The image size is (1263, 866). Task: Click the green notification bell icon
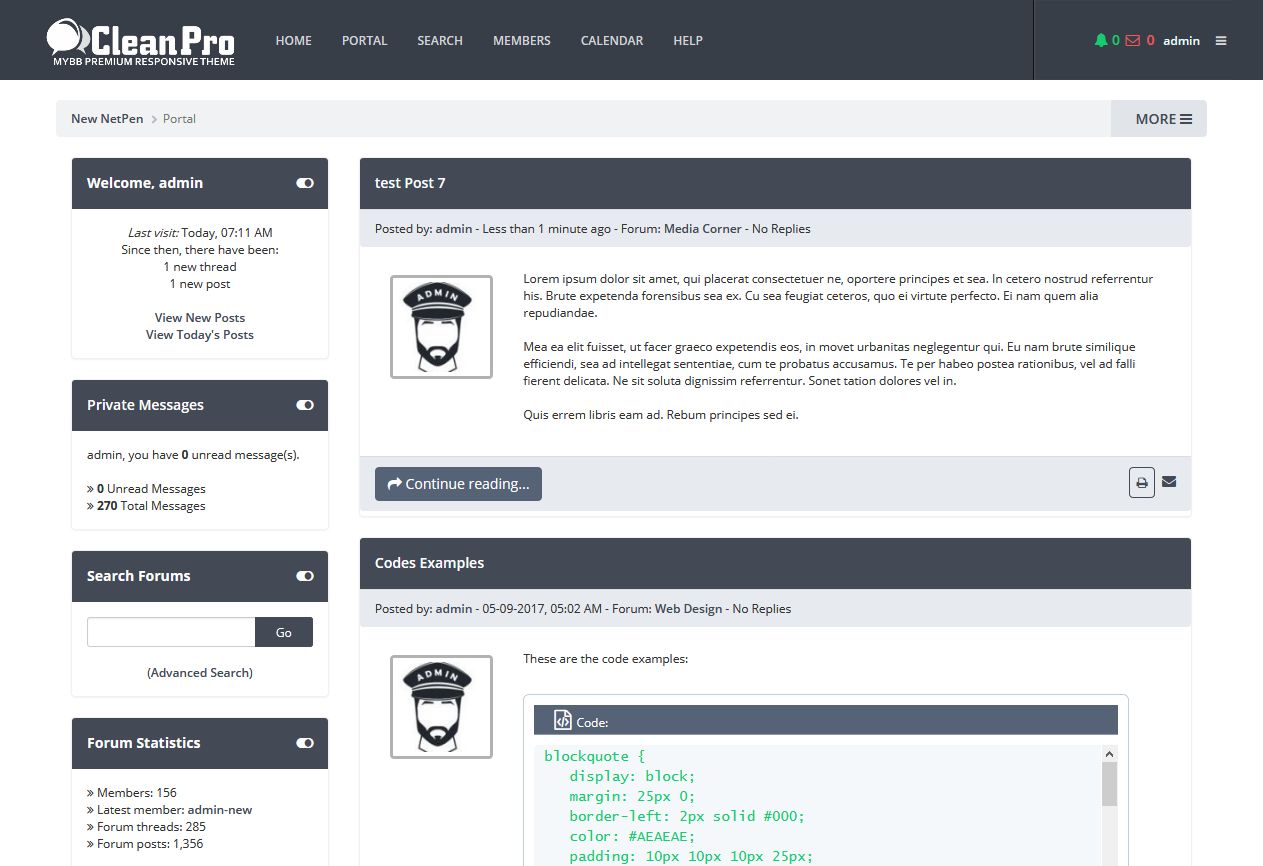(x=1101, y=41)
